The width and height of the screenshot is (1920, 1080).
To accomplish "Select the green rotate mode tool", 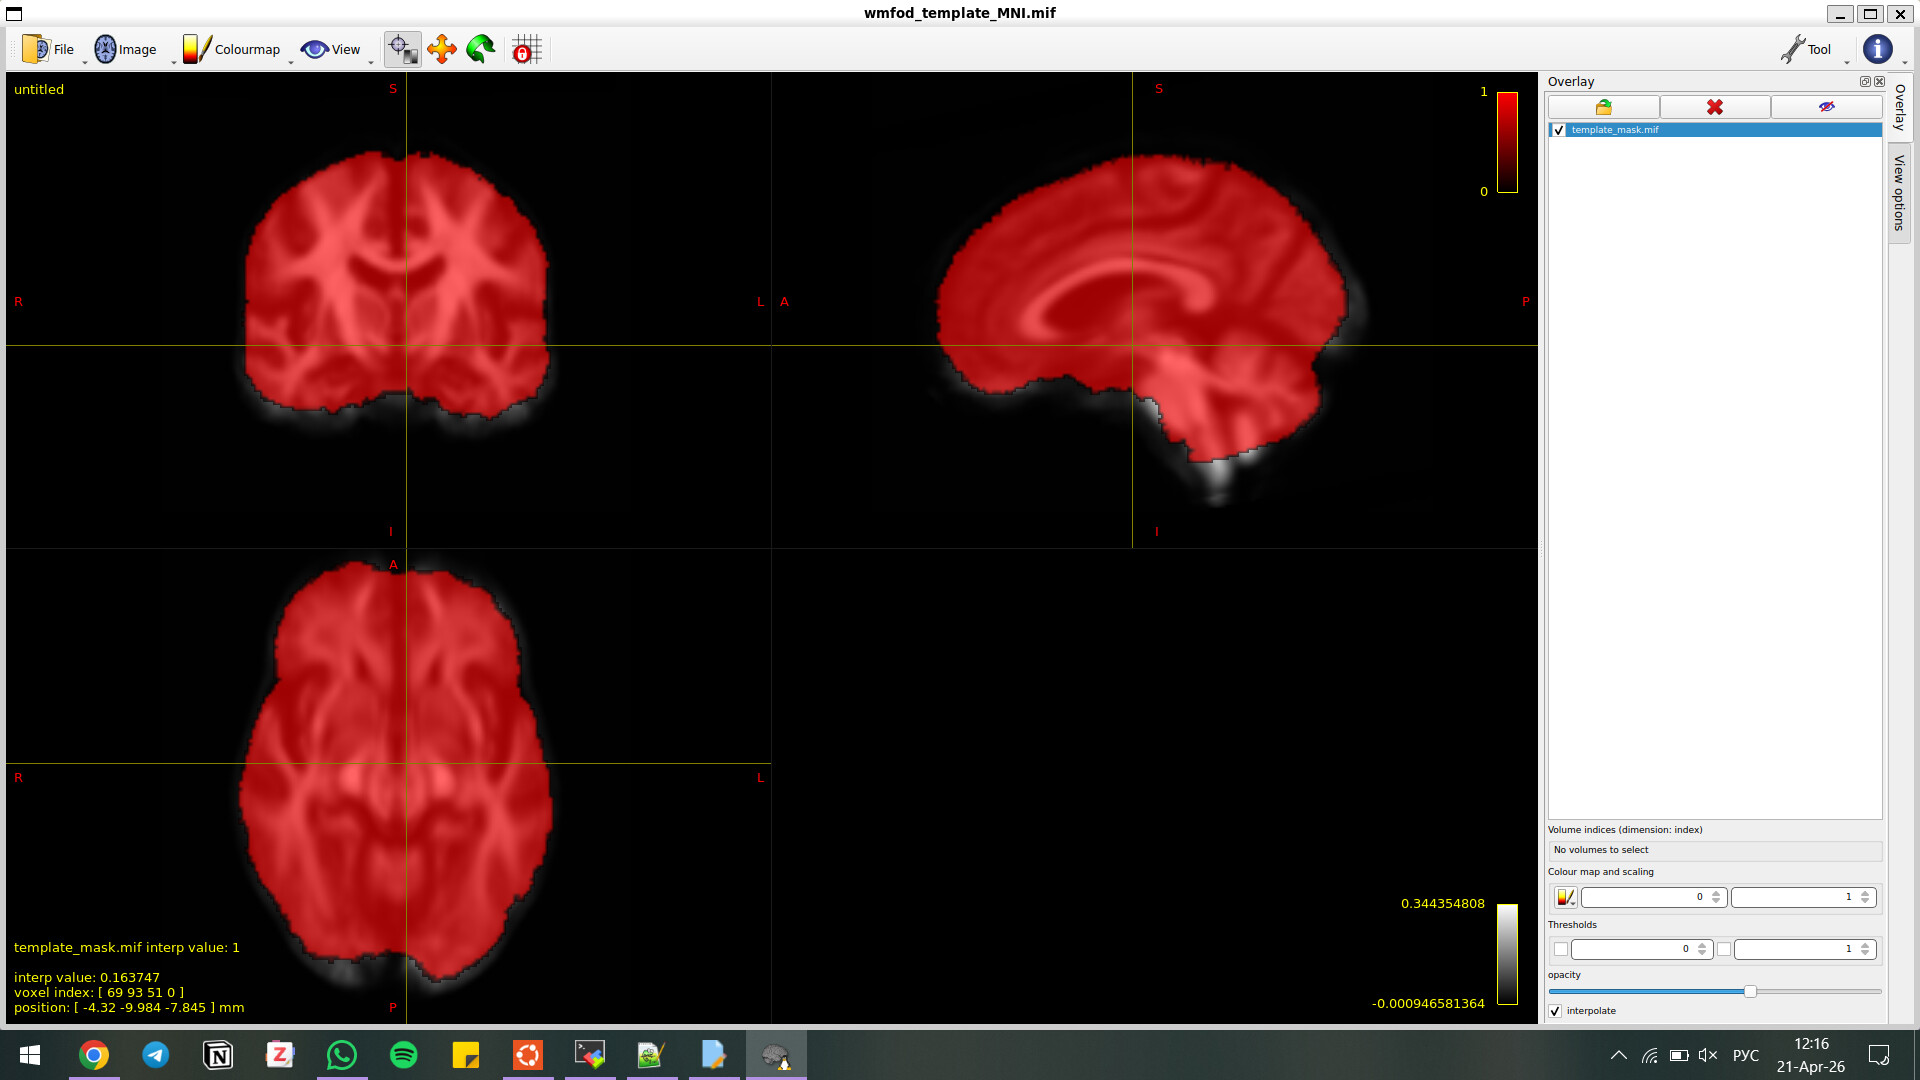I will click(481, 49).
